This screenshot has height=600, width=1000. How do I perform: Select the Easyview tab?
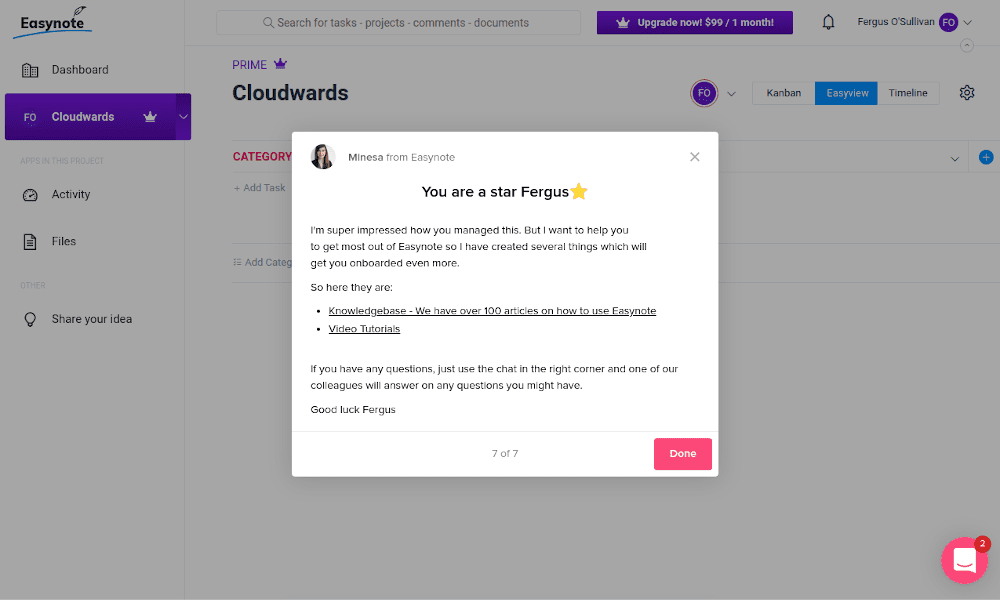tap(846, 93)
